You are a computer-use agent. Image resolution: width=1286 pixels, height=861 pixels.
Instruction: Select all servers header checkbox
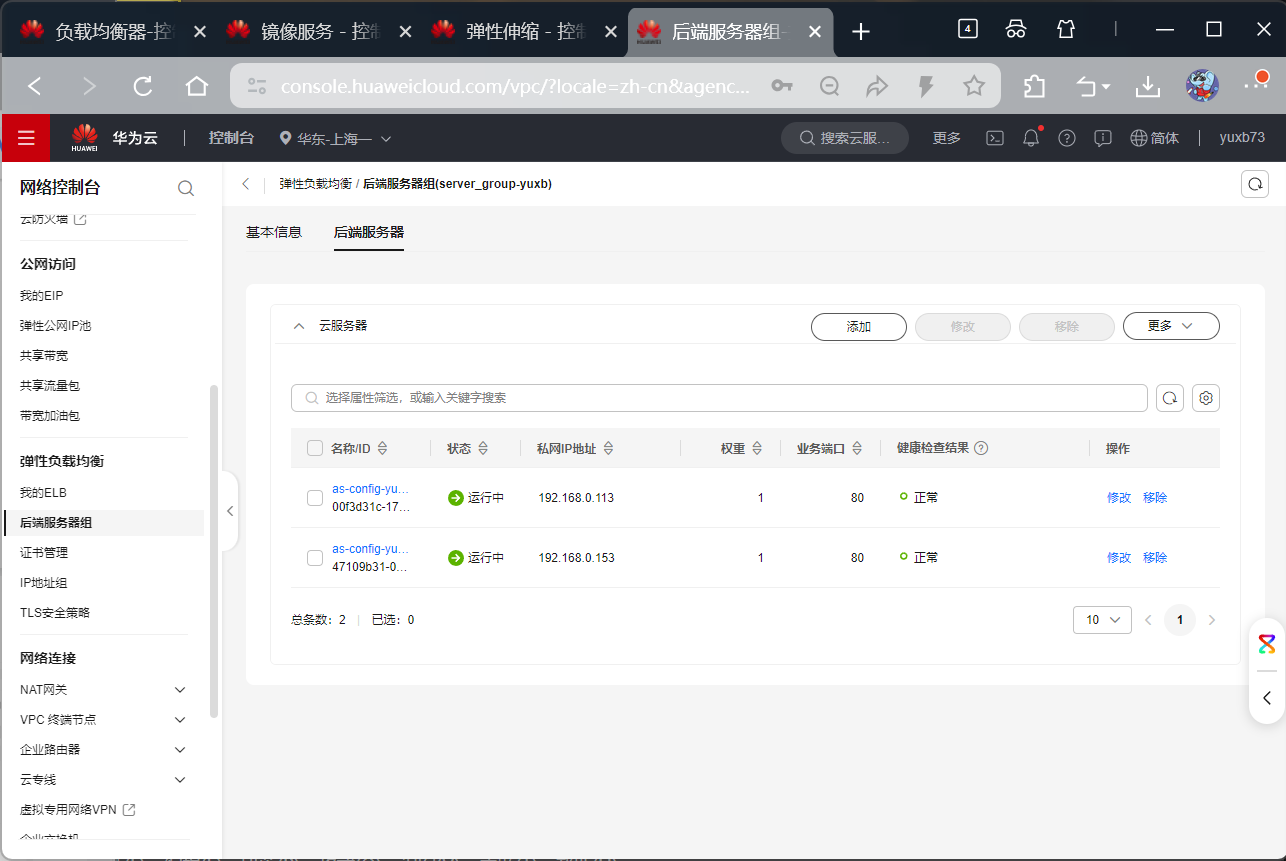pyautogui.click(x=315, y=448)
